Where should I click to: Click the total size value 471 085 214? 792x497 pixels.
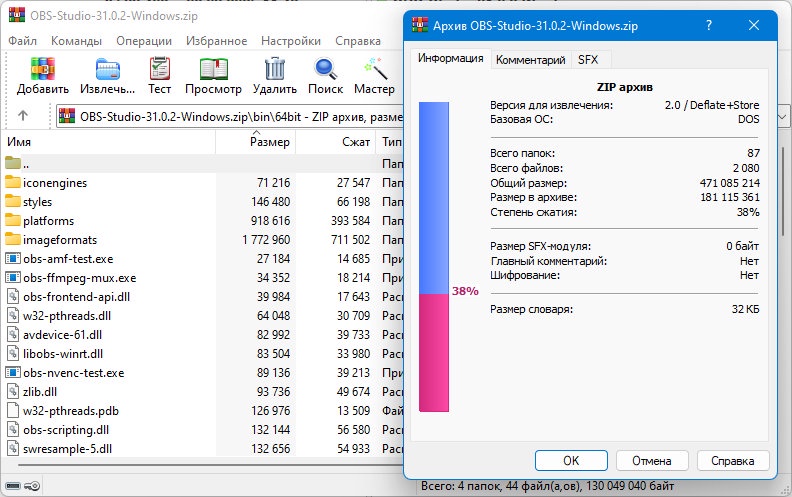[x=729, y=183]
